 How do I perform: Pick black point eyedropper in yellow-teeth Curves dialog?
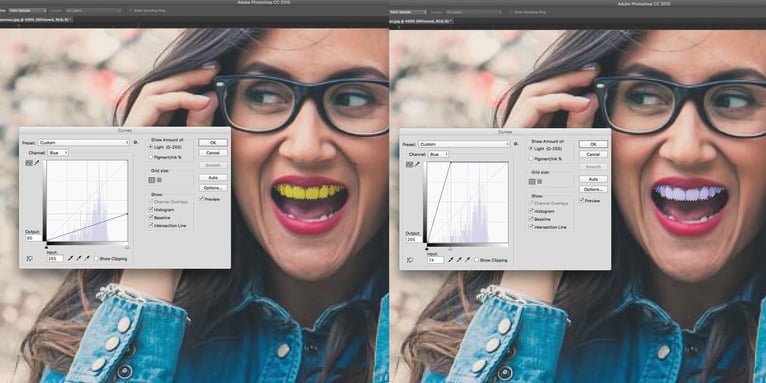point(71,258)
